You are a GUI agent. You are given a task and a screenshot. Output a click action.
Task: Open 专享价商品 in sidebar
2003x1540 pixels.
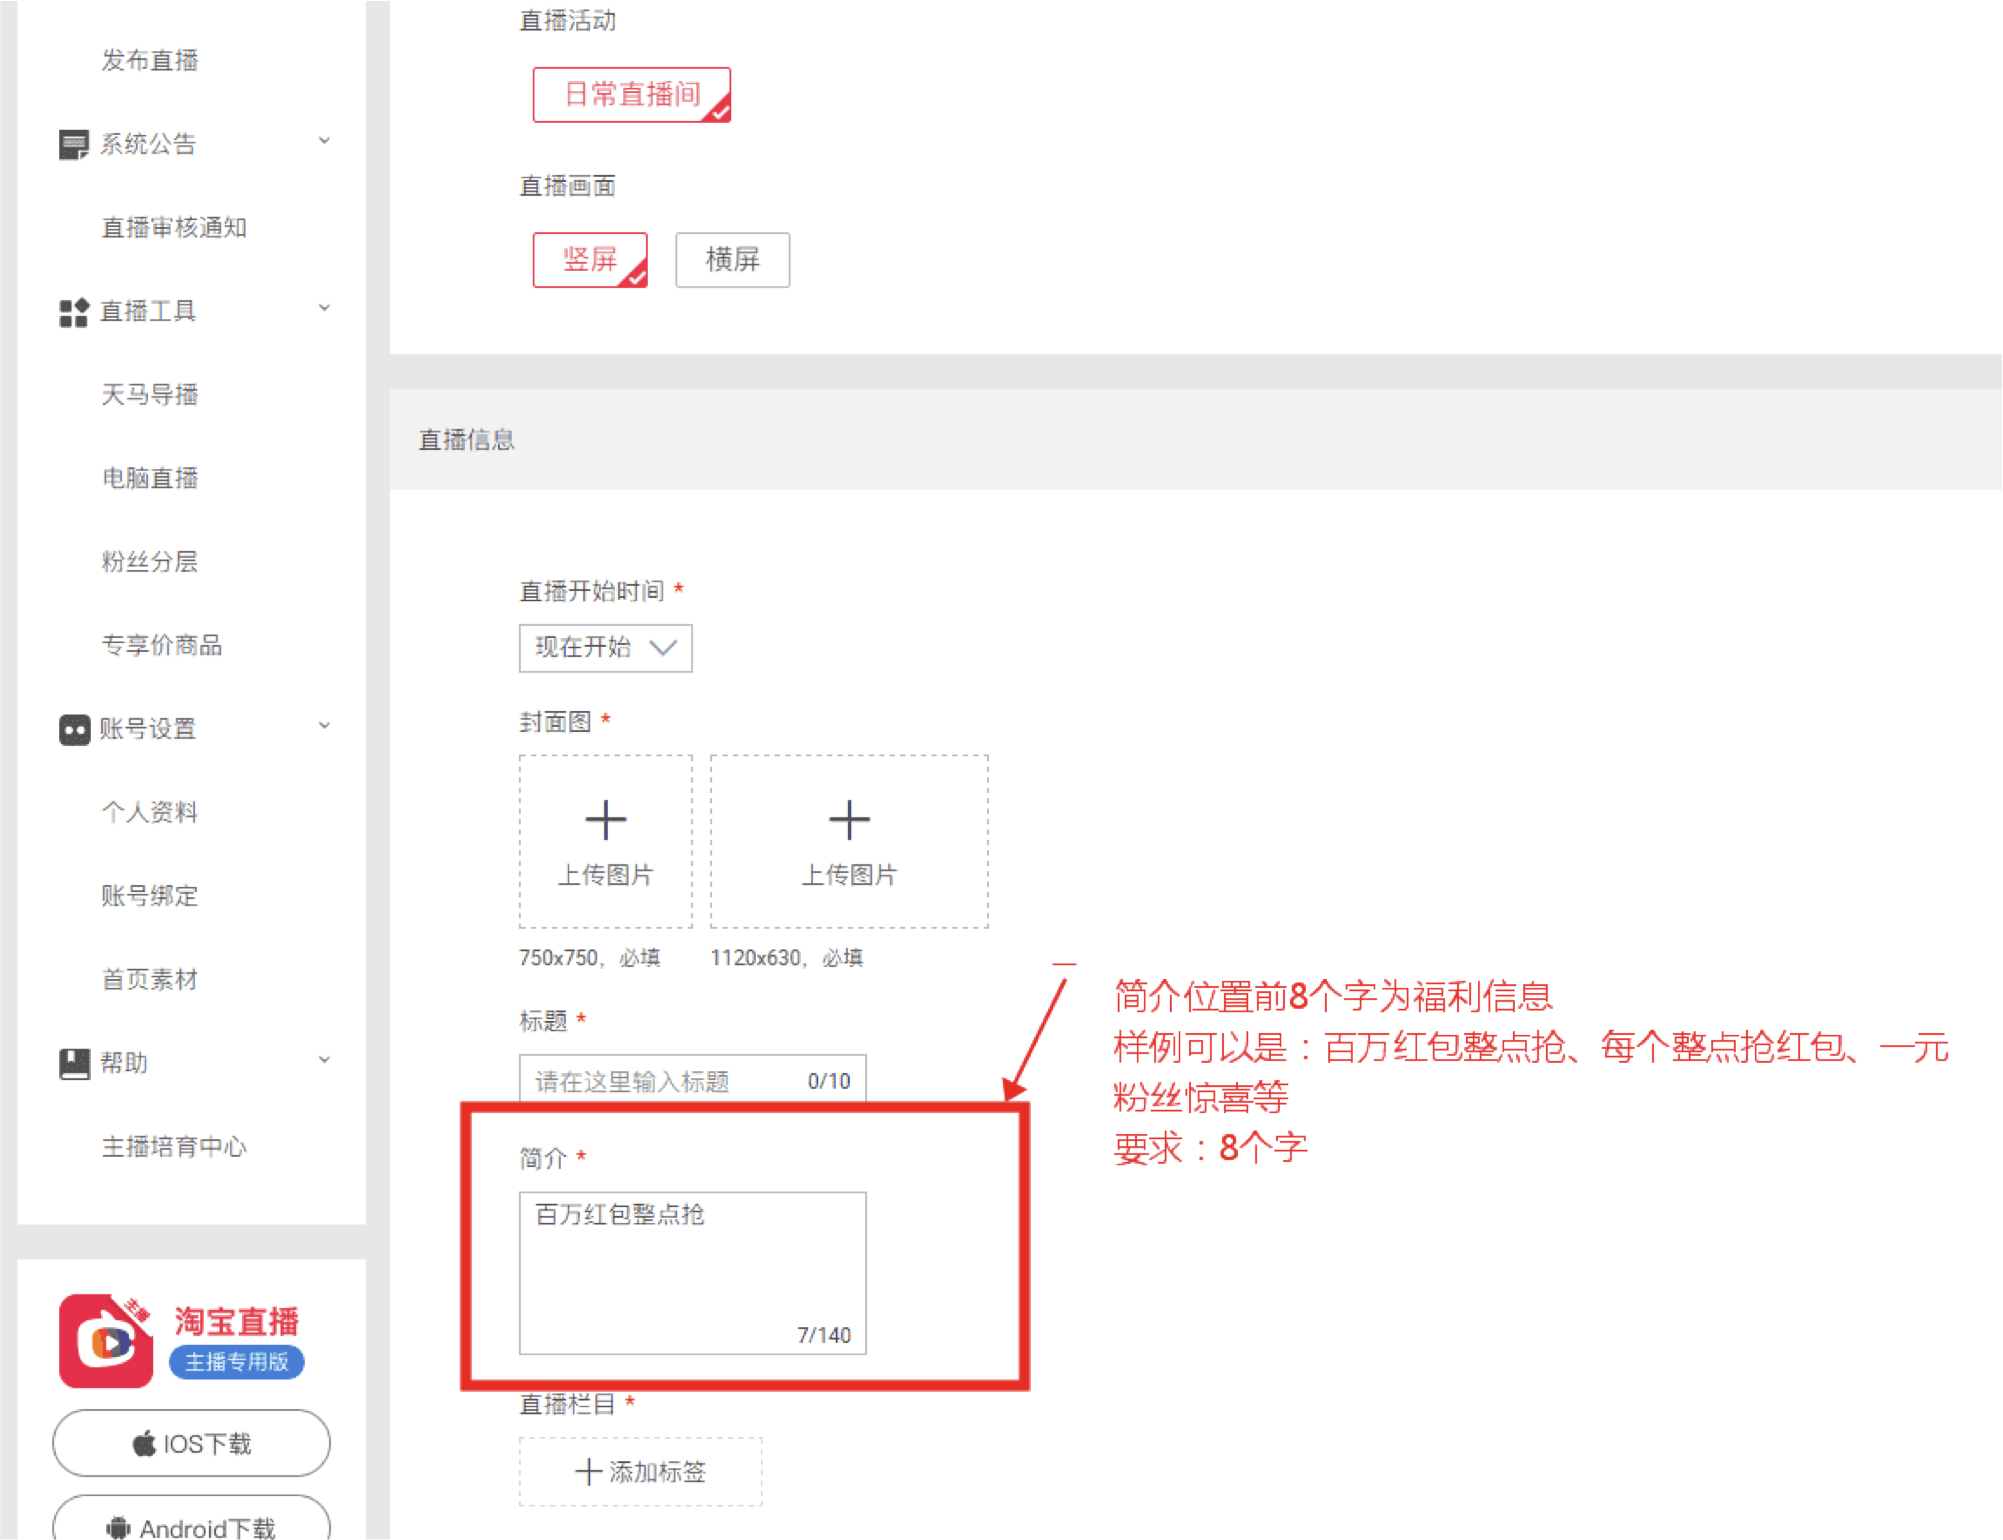[161, 645]
